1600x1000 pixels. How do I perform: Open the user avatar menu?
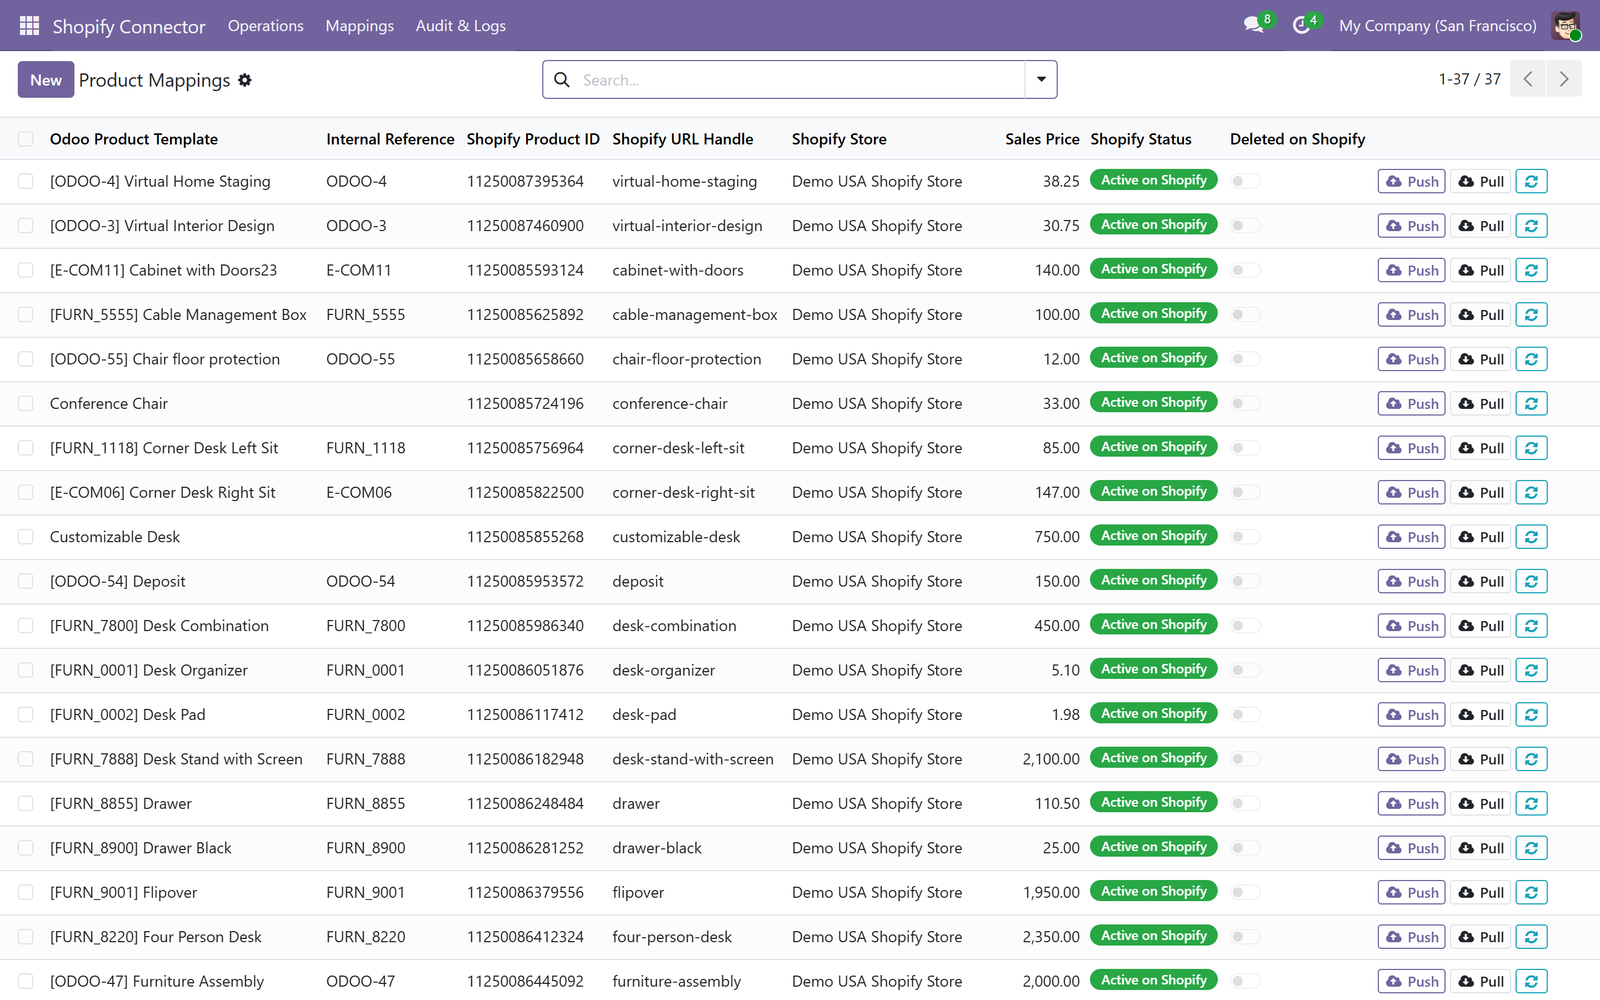(1566, 26)
